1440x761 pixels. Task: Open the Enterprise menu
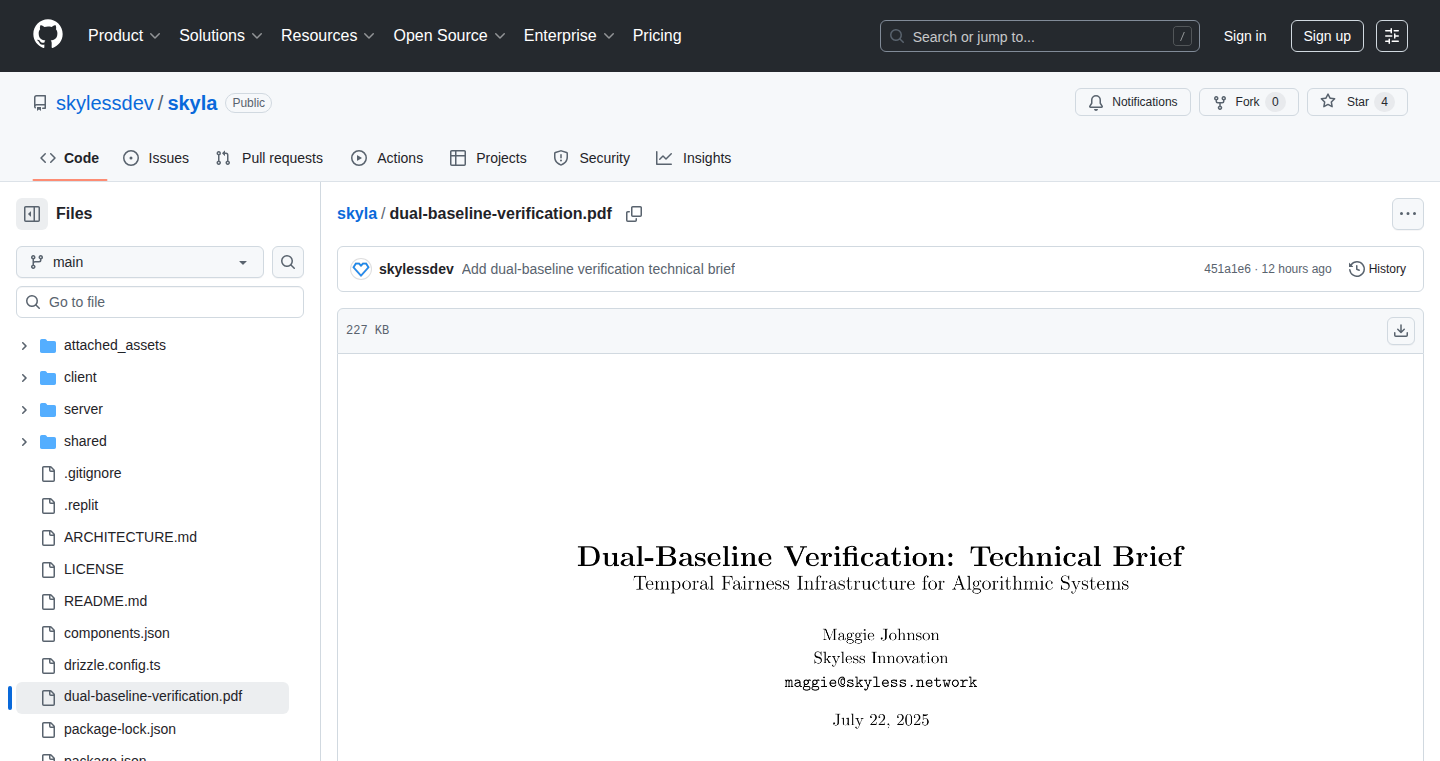click(x=569, y=36)
